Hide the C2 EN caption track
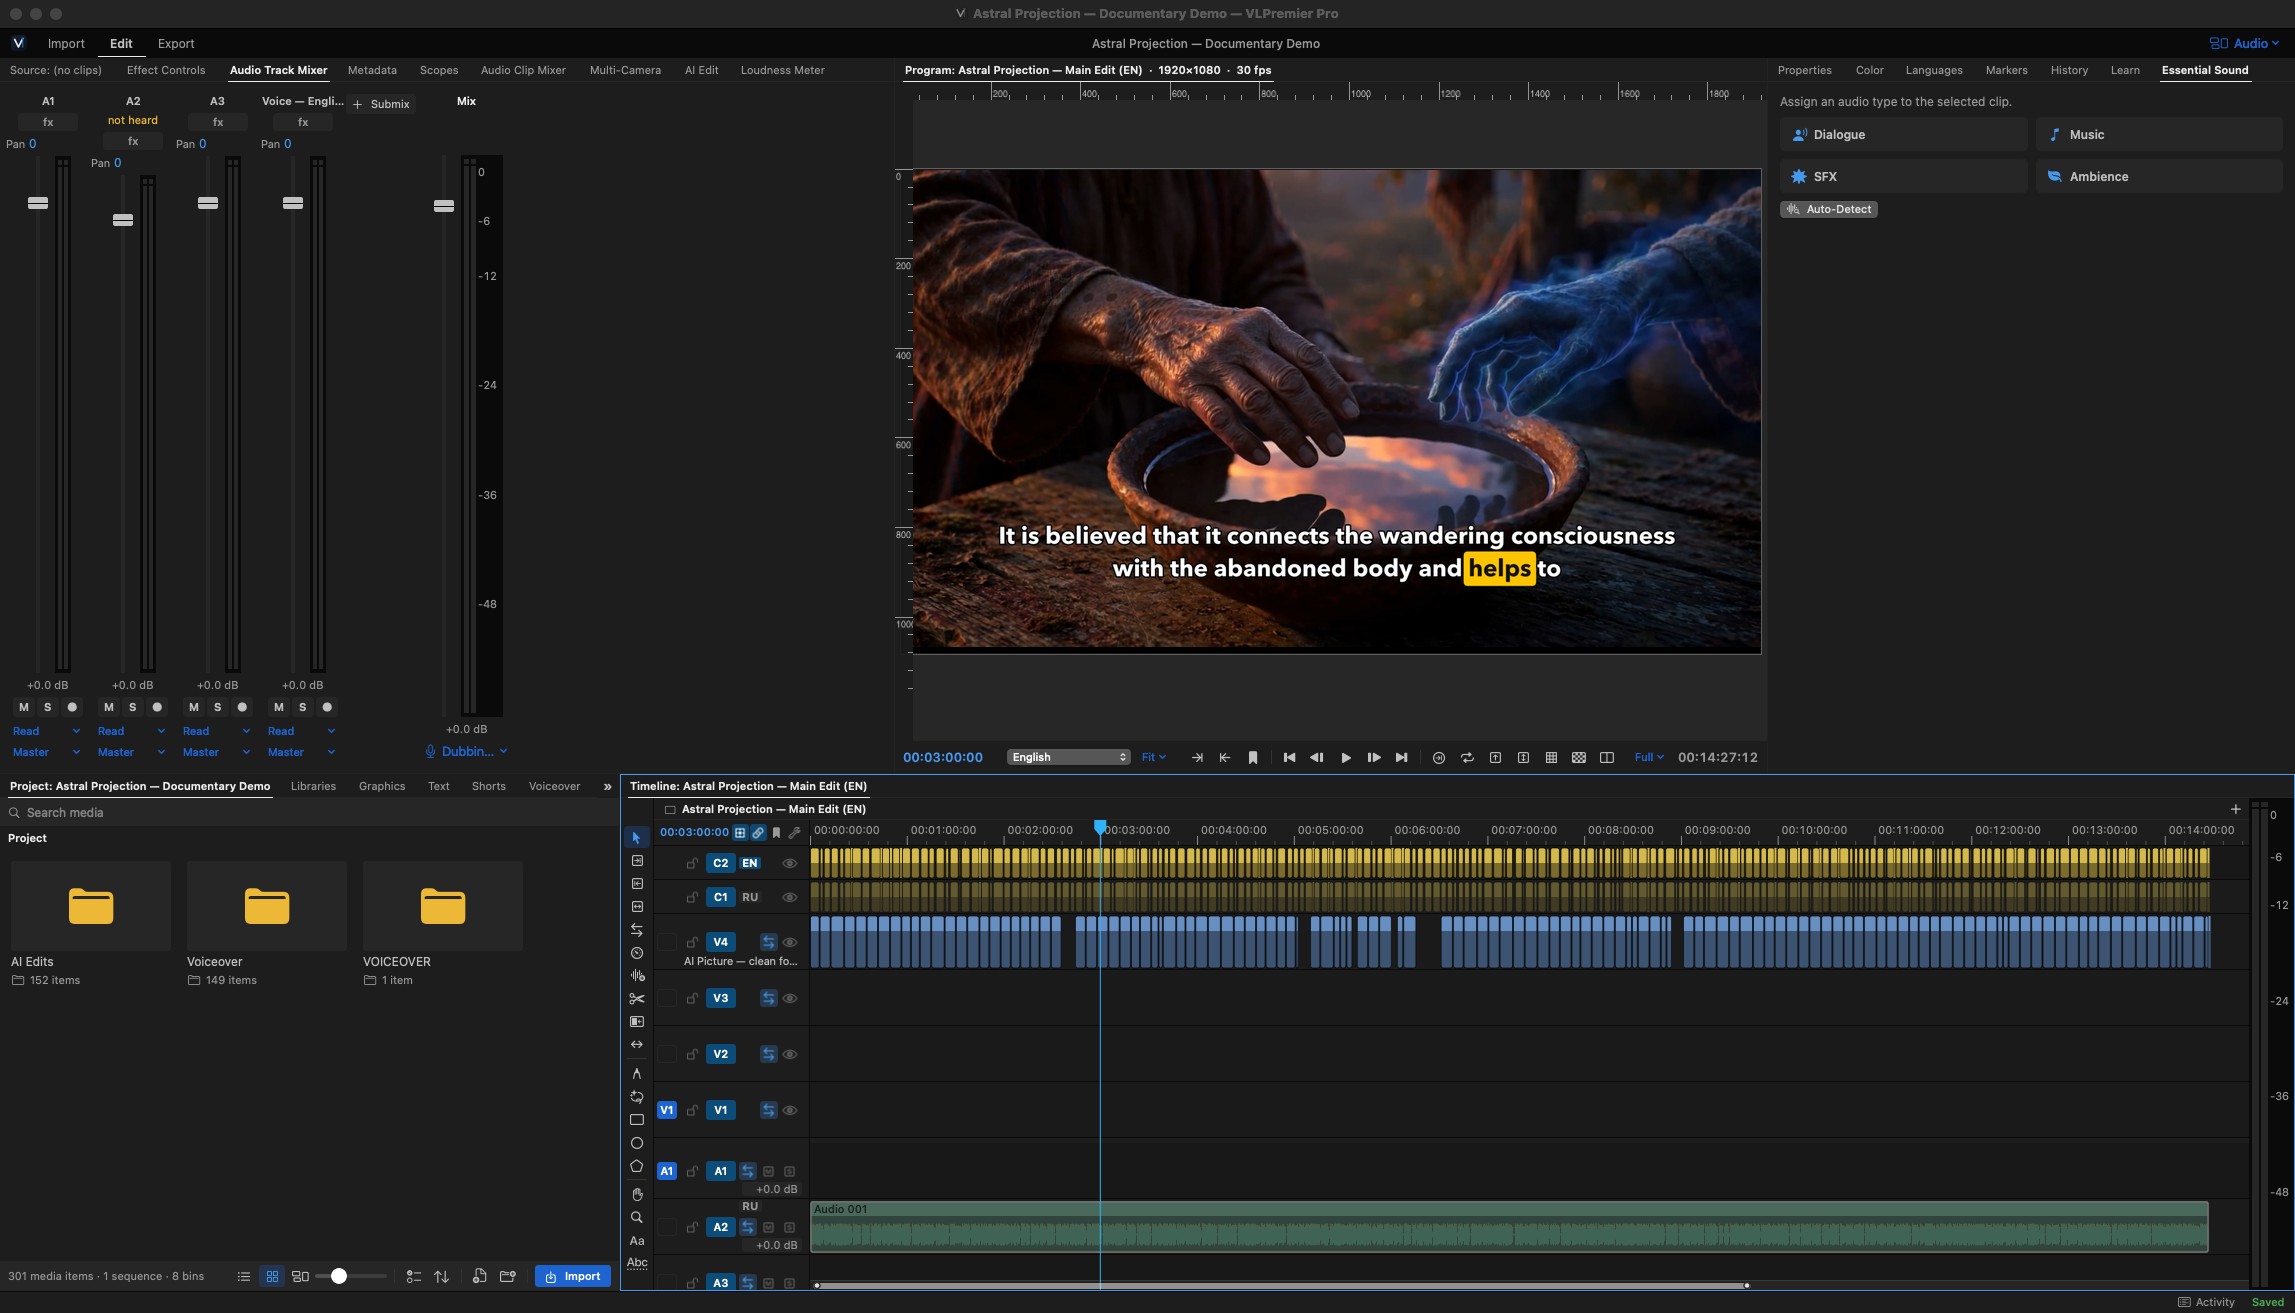Viewport: 2295px width, 1313px height. click(x=789, y=863)
